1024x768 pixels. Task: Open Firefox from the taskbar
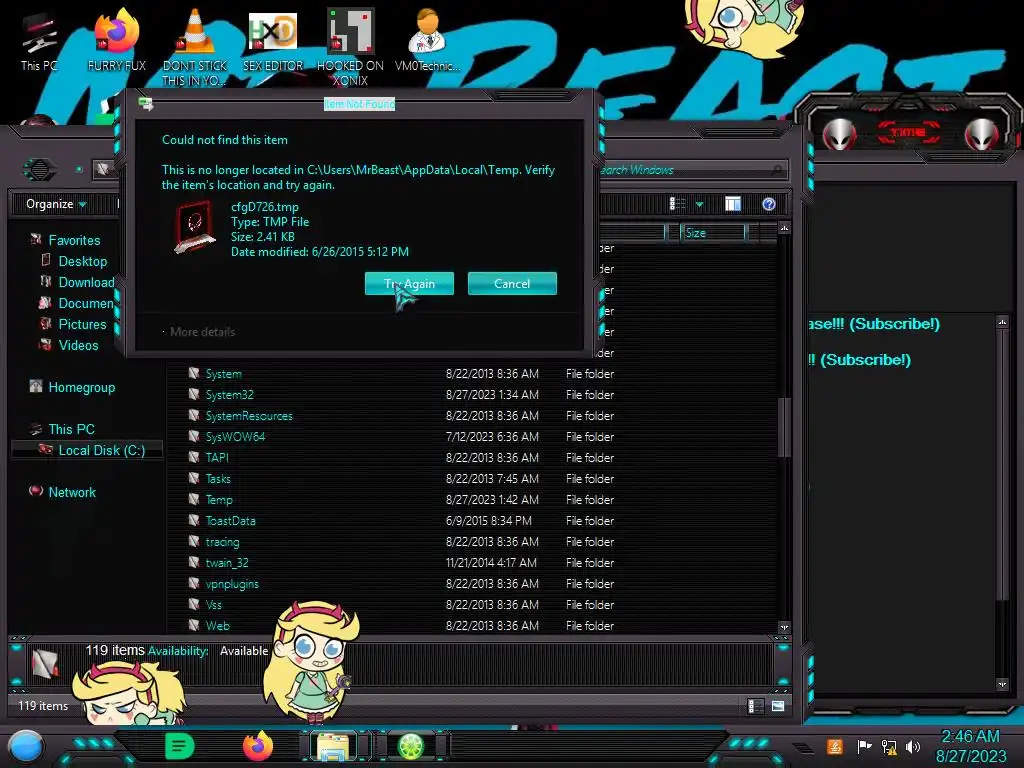point(257,746)
